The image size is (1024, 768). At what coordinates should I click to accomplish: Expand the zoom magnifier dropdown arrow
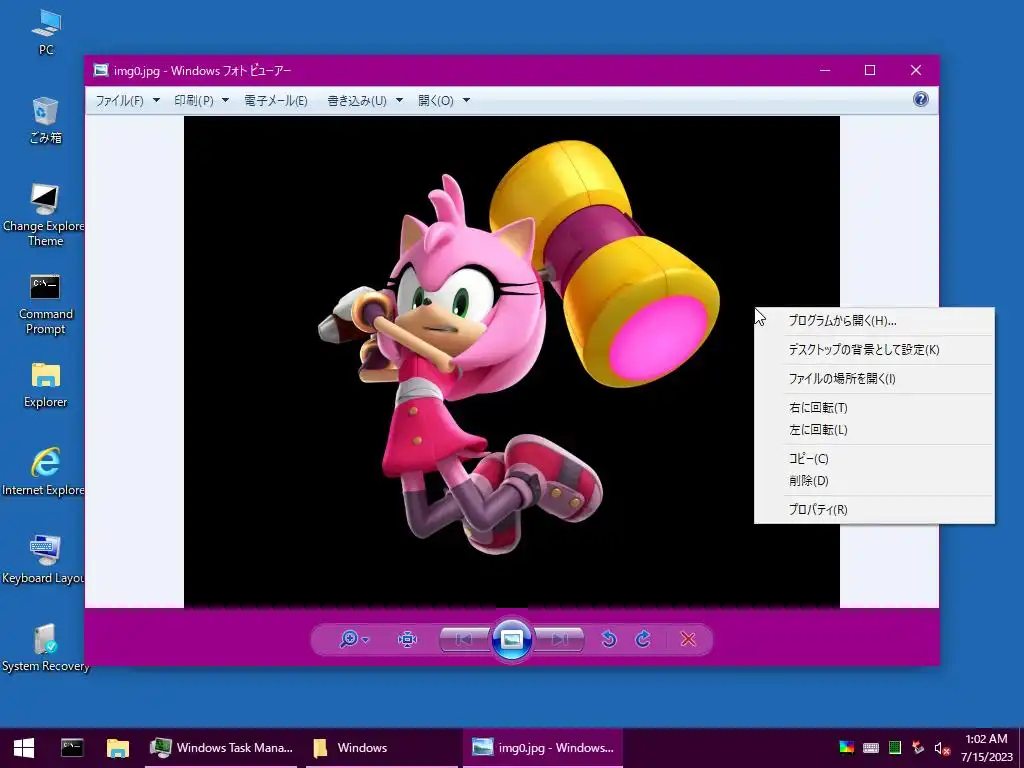[366, 640]
